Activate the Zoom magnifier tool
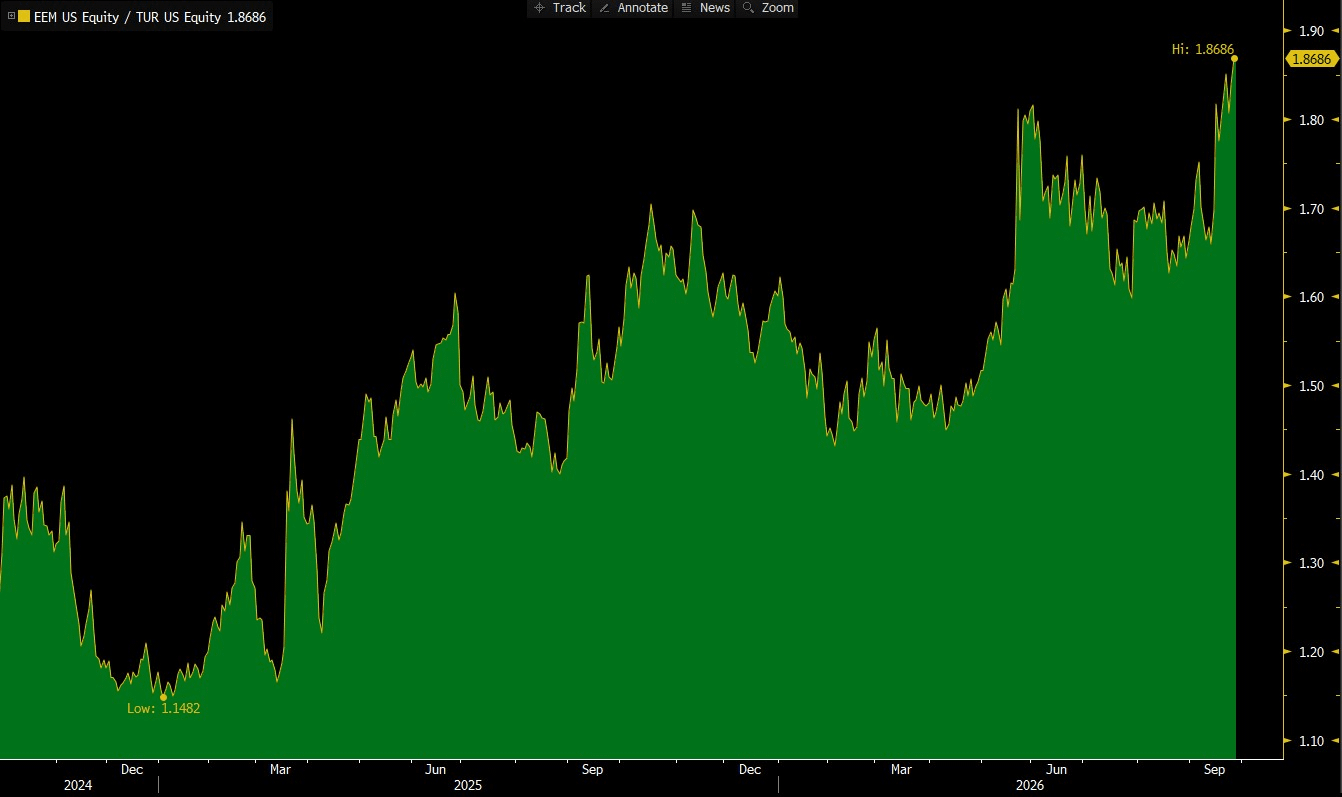This screenshot has width=1342, height=797. tap(768, 8)
